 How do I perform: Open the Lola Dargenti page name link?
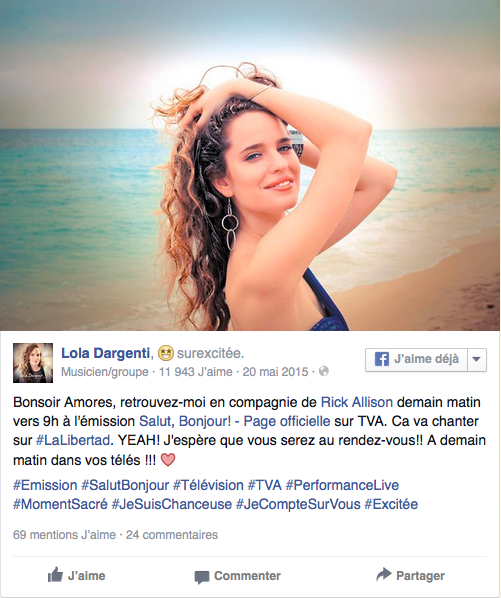click(x=105, y=353)
